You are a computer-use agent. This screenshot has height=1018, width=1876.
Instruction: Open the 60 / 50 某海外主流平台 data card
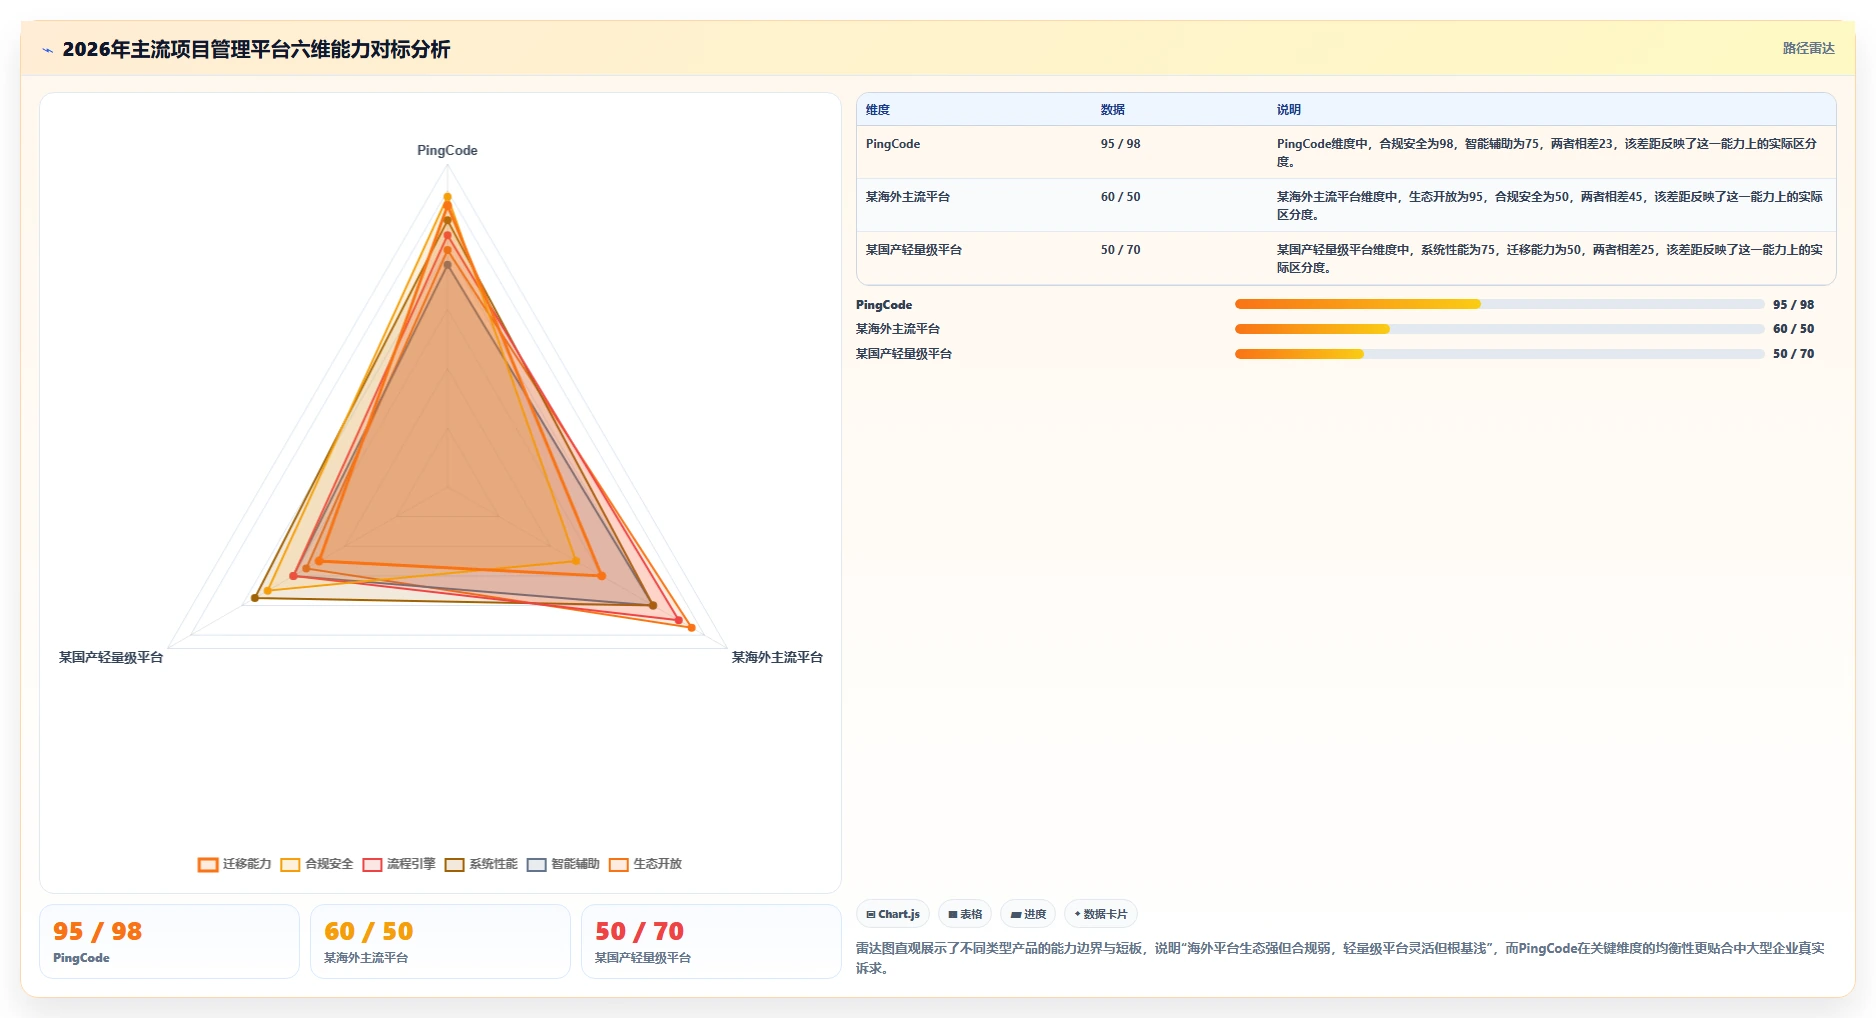pos(440,942)
